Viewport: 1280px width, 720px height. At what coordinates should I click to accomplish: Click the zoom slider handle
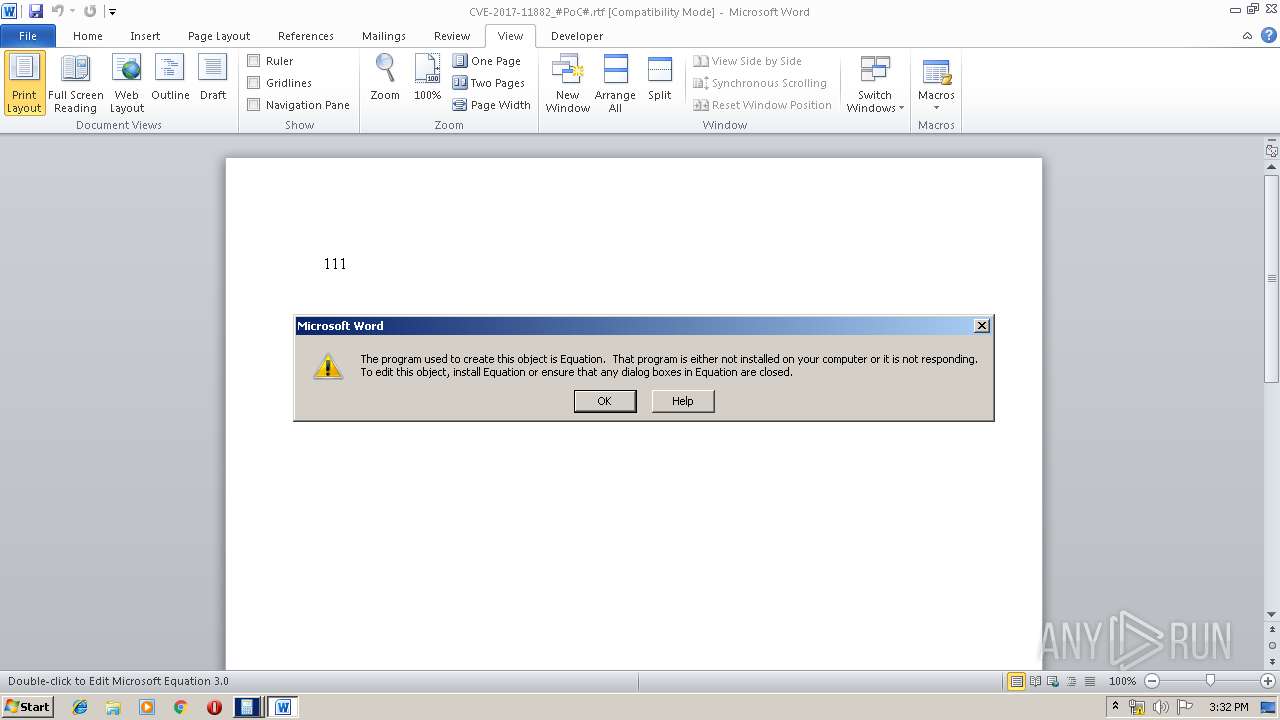click(1210, 681)
